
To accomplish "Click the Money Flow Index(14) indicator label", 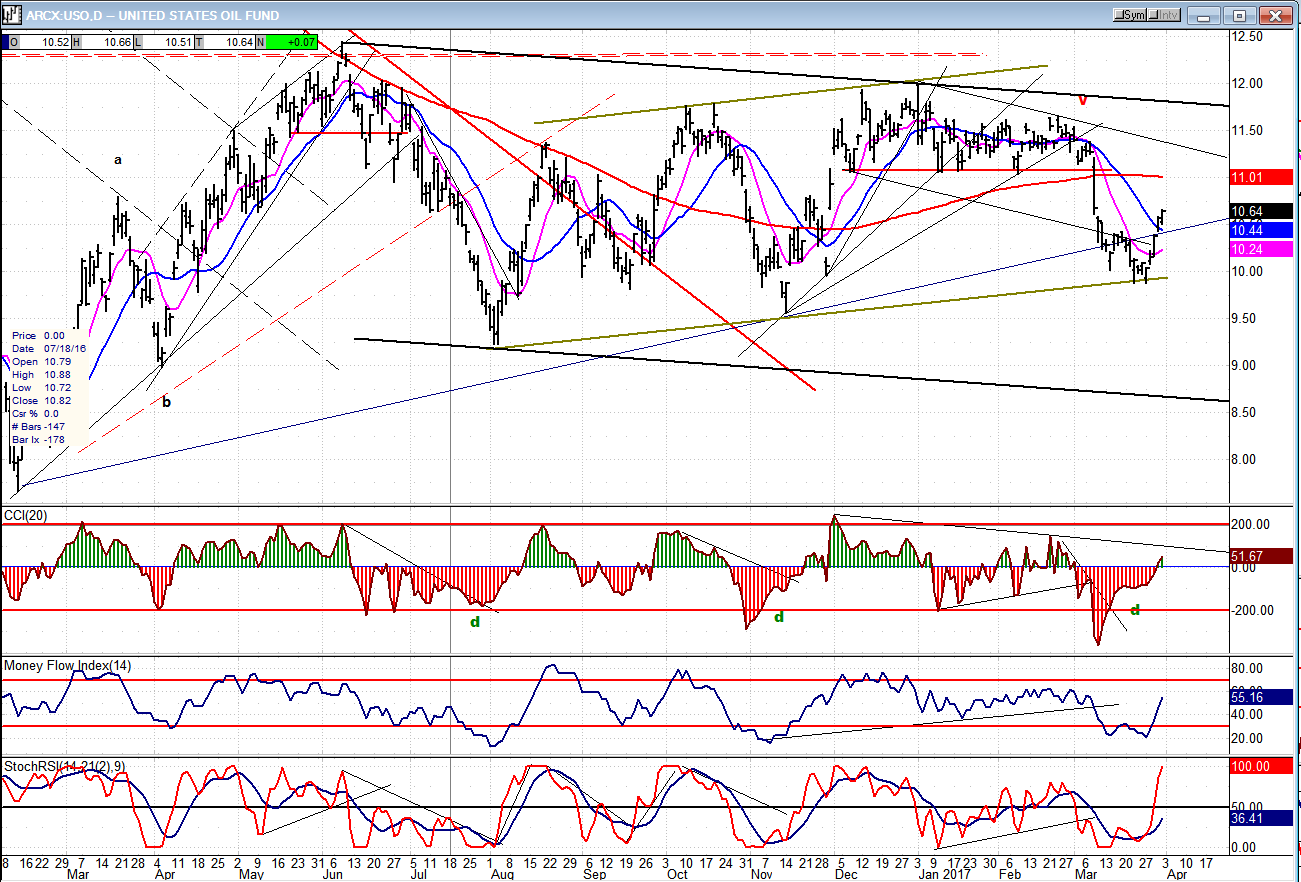I will (x=68, y=665).
